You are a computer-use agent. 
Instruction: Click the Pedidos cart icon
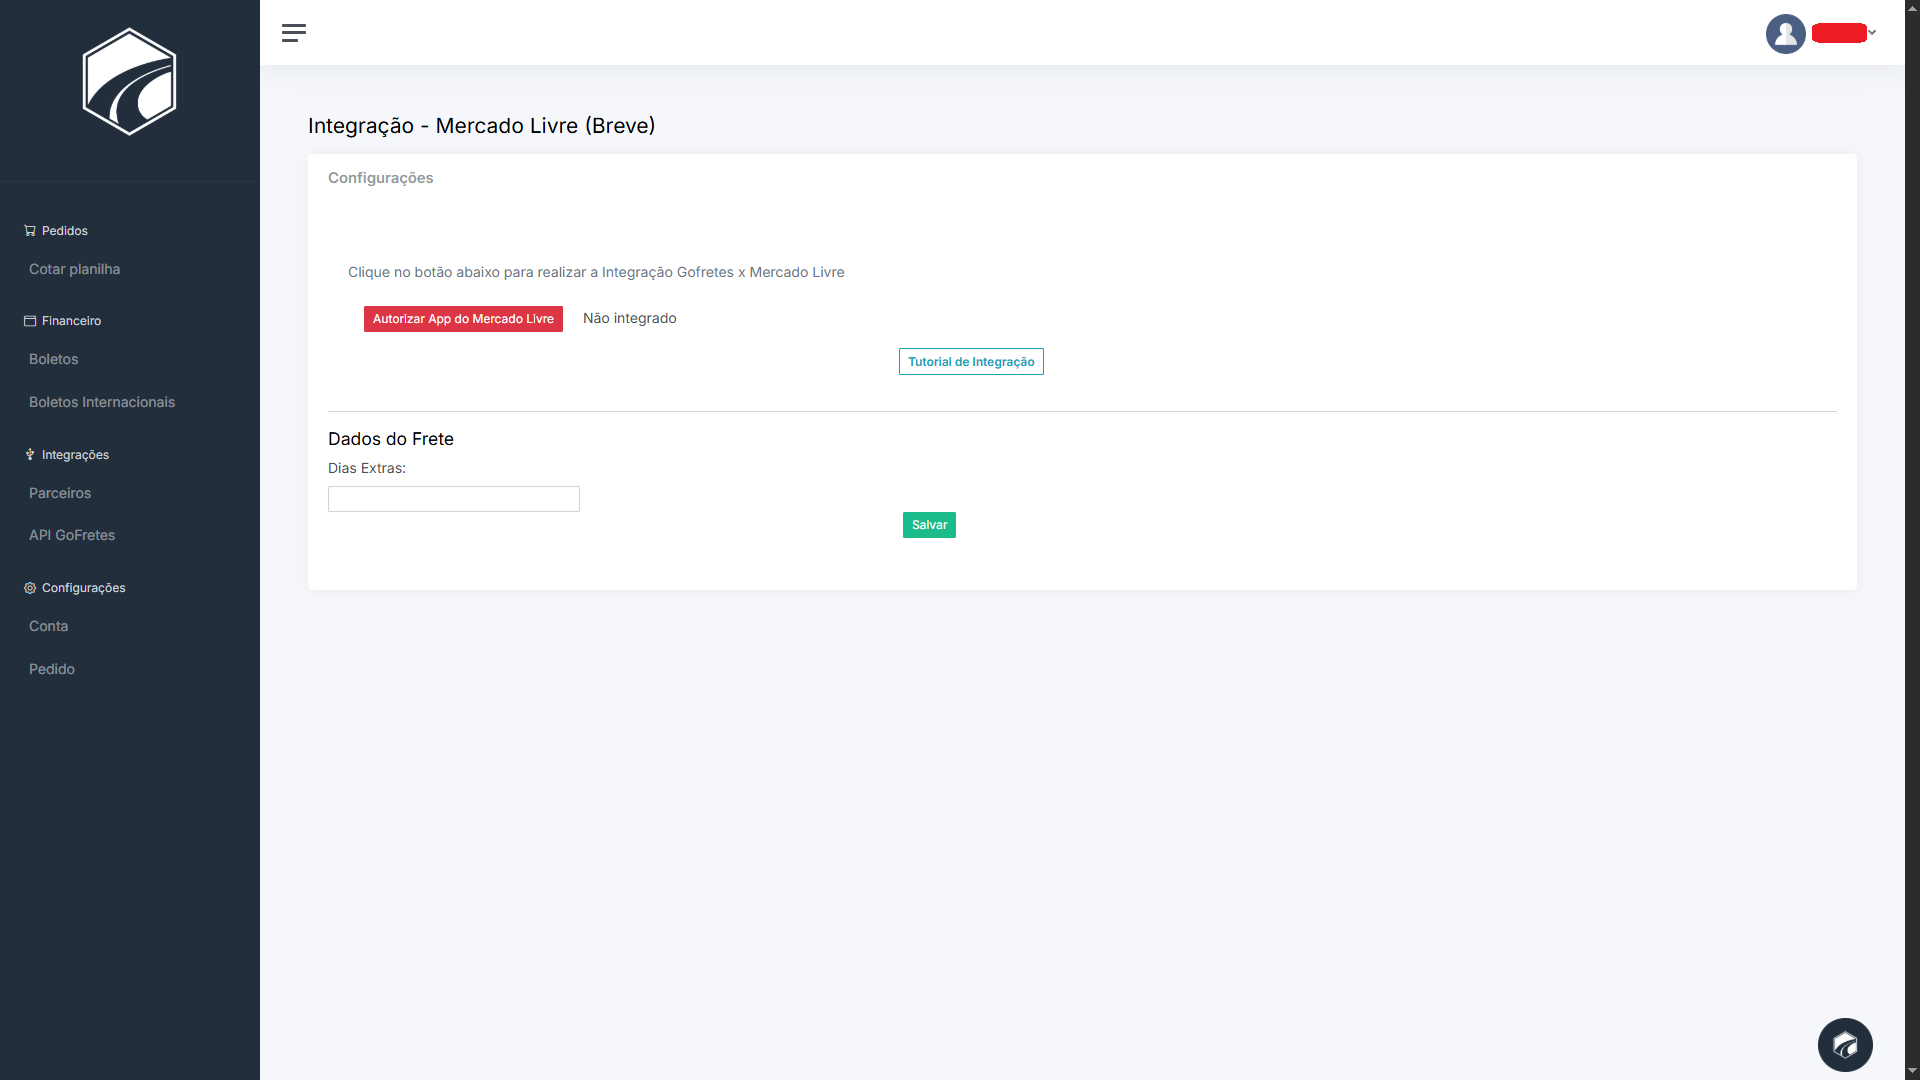(x=30, y=231)
